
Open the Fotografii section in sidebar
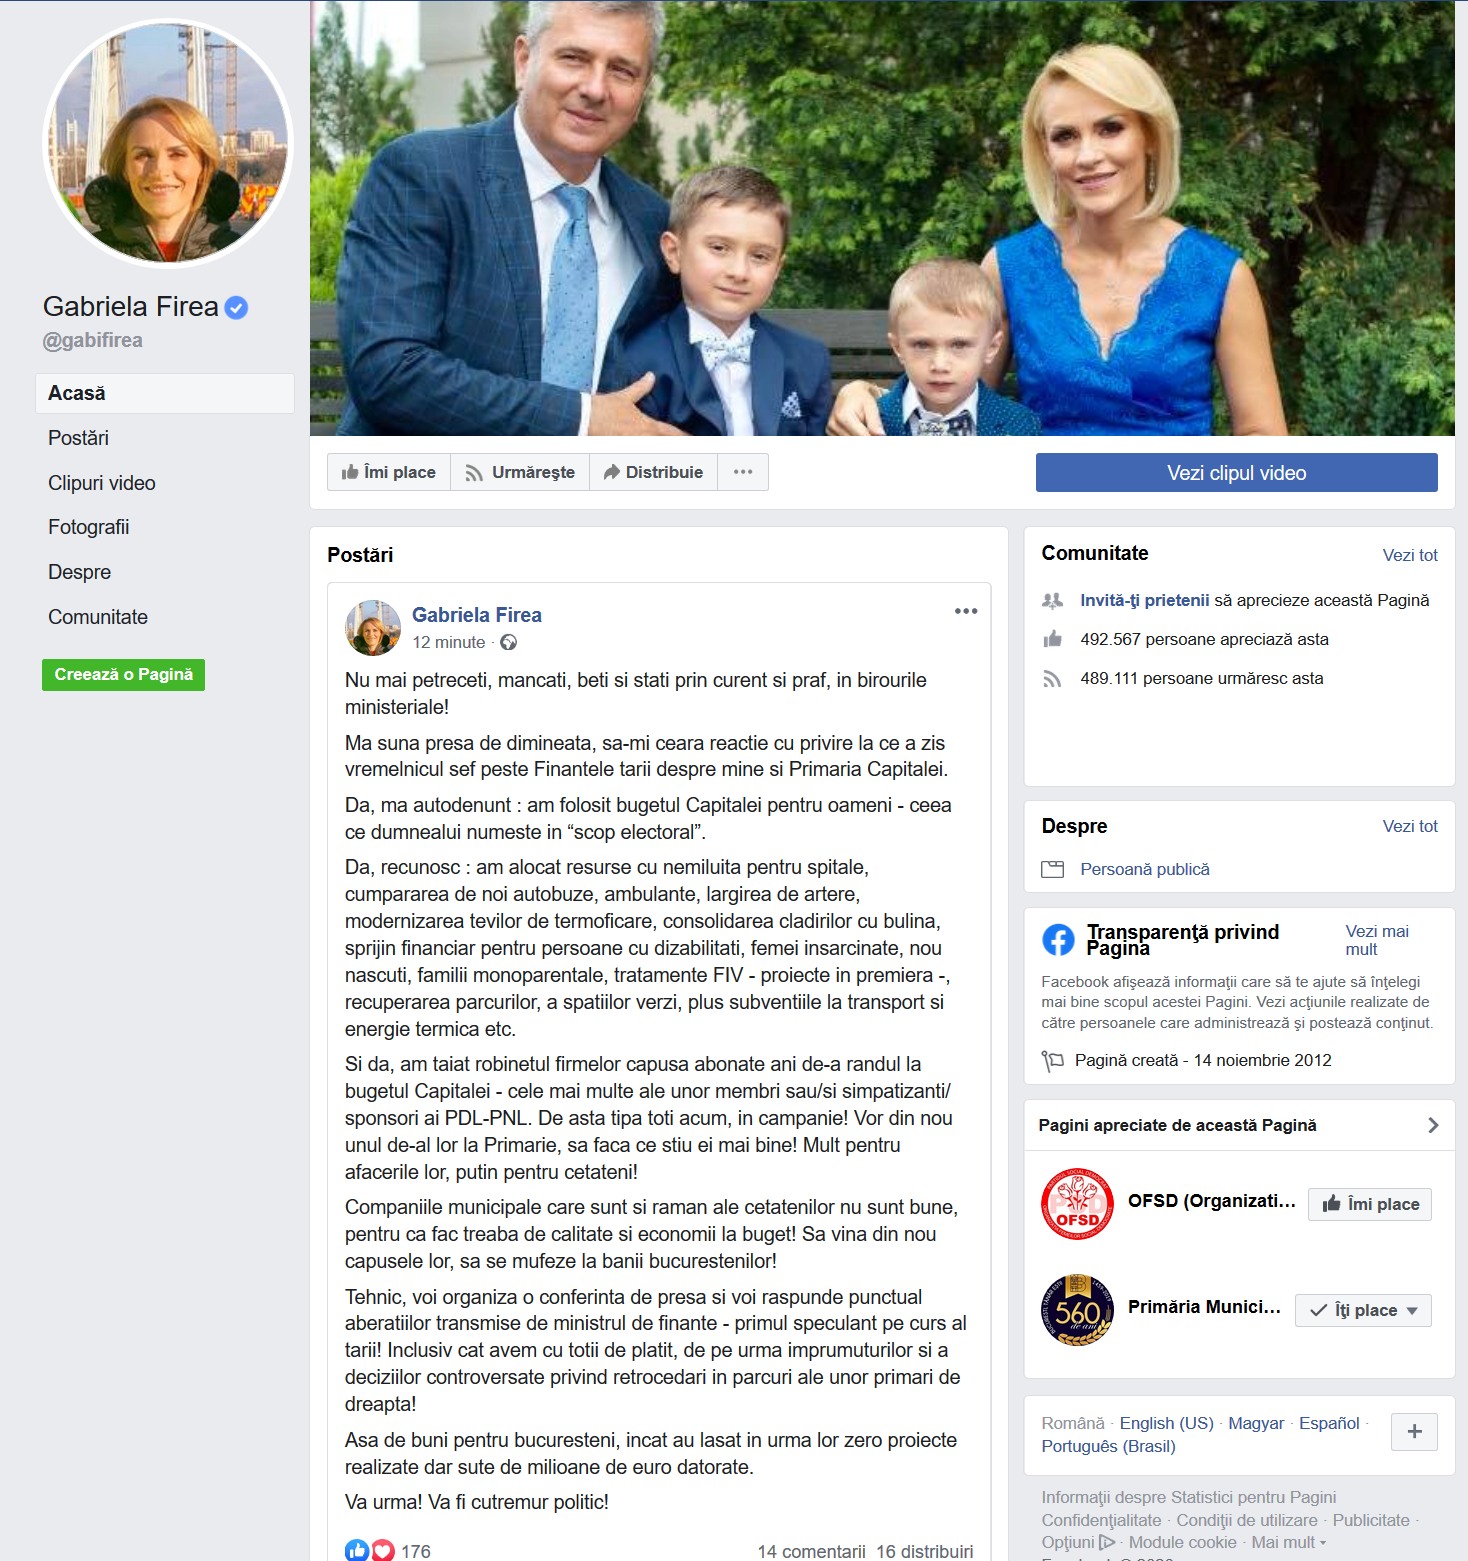89,527
